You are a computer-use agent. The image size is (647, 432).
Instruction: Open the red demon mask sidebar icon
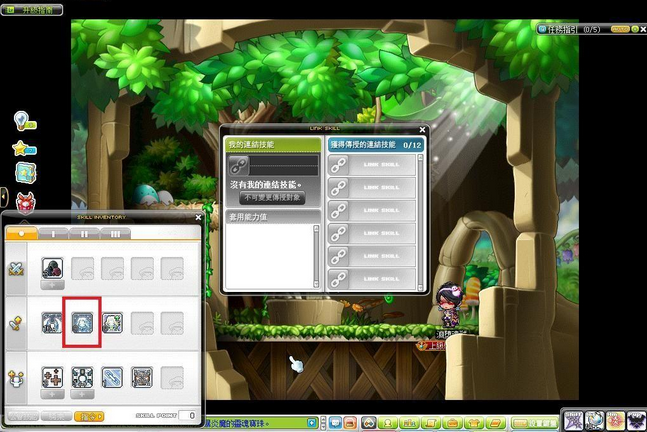(x=24, y=199)
